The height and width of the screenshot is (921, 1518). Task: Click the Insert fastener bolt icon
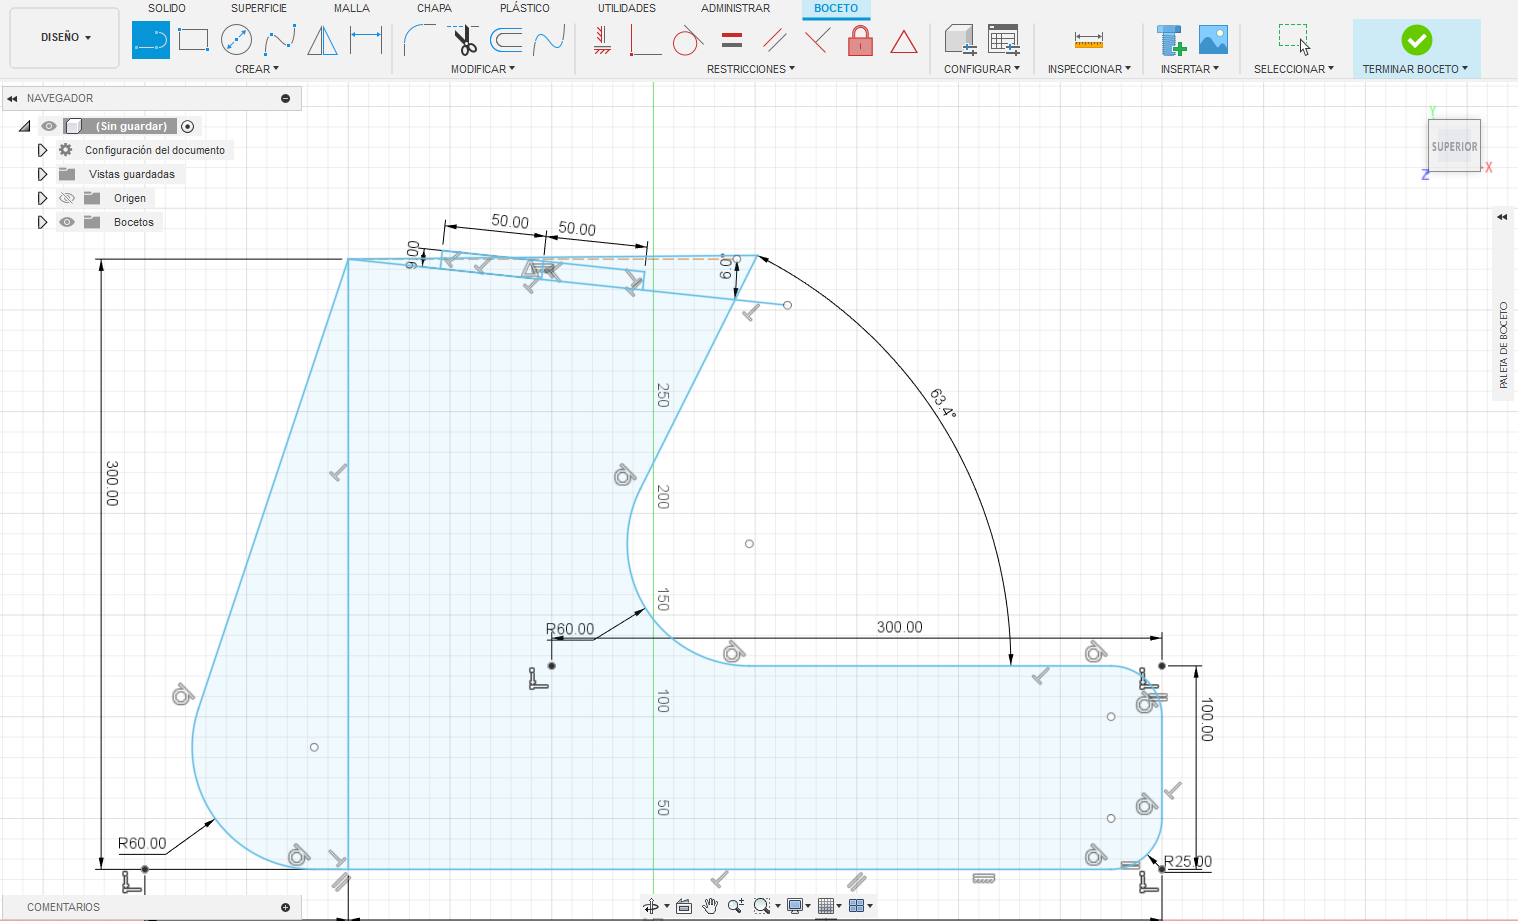click(x=1171, y=40)
